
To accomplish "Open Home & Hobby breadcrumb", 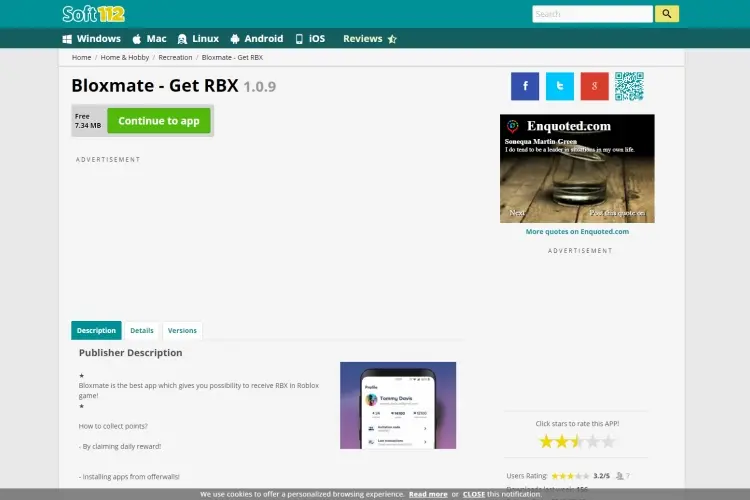I will click(x=125, y=57).
